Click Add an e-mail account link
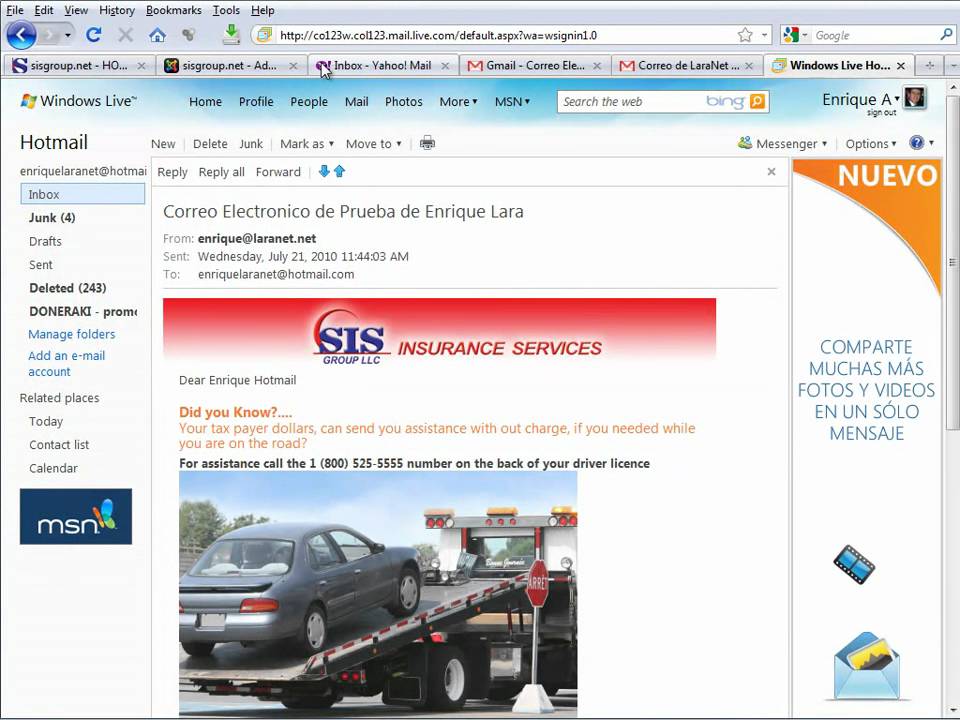The width and height of the screenshot is (960, 720). click(66, 364)
